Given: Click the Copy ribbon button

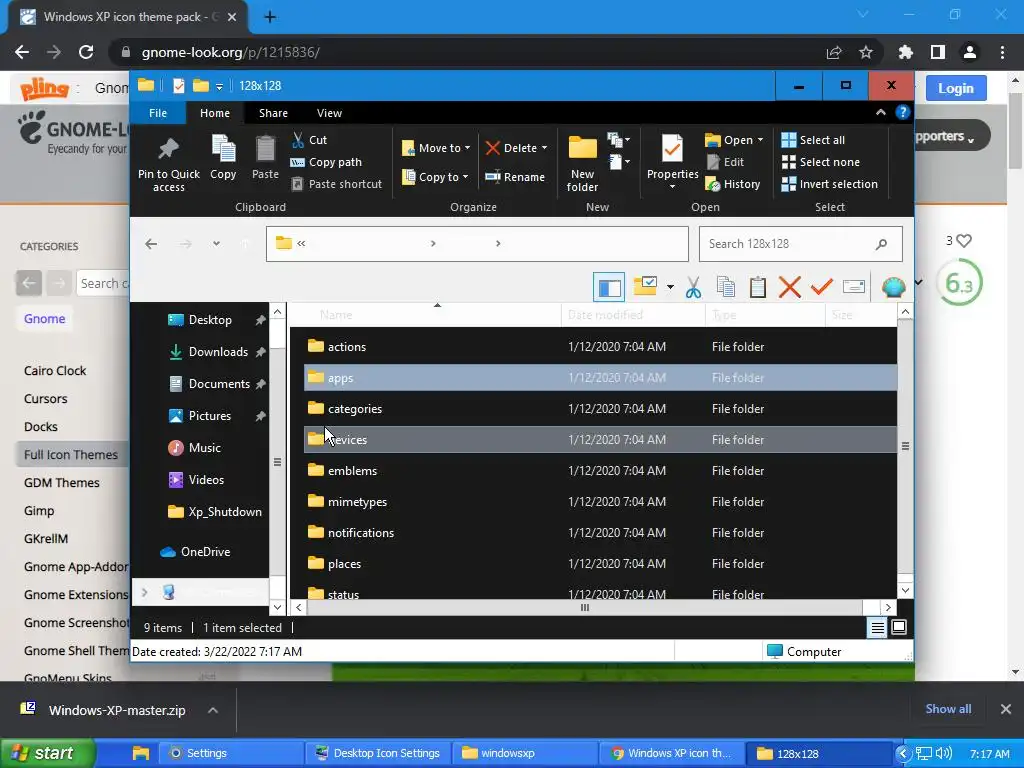Looking at the screenshot, I should [x=223, y=157].
